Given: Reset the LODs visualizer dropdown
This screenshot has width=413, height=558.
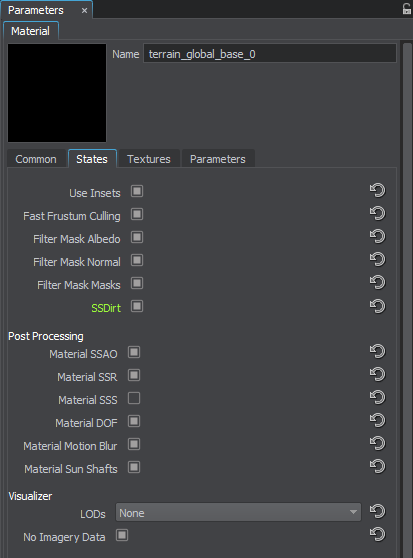Looking at the screenshot, I should (377, 511).
